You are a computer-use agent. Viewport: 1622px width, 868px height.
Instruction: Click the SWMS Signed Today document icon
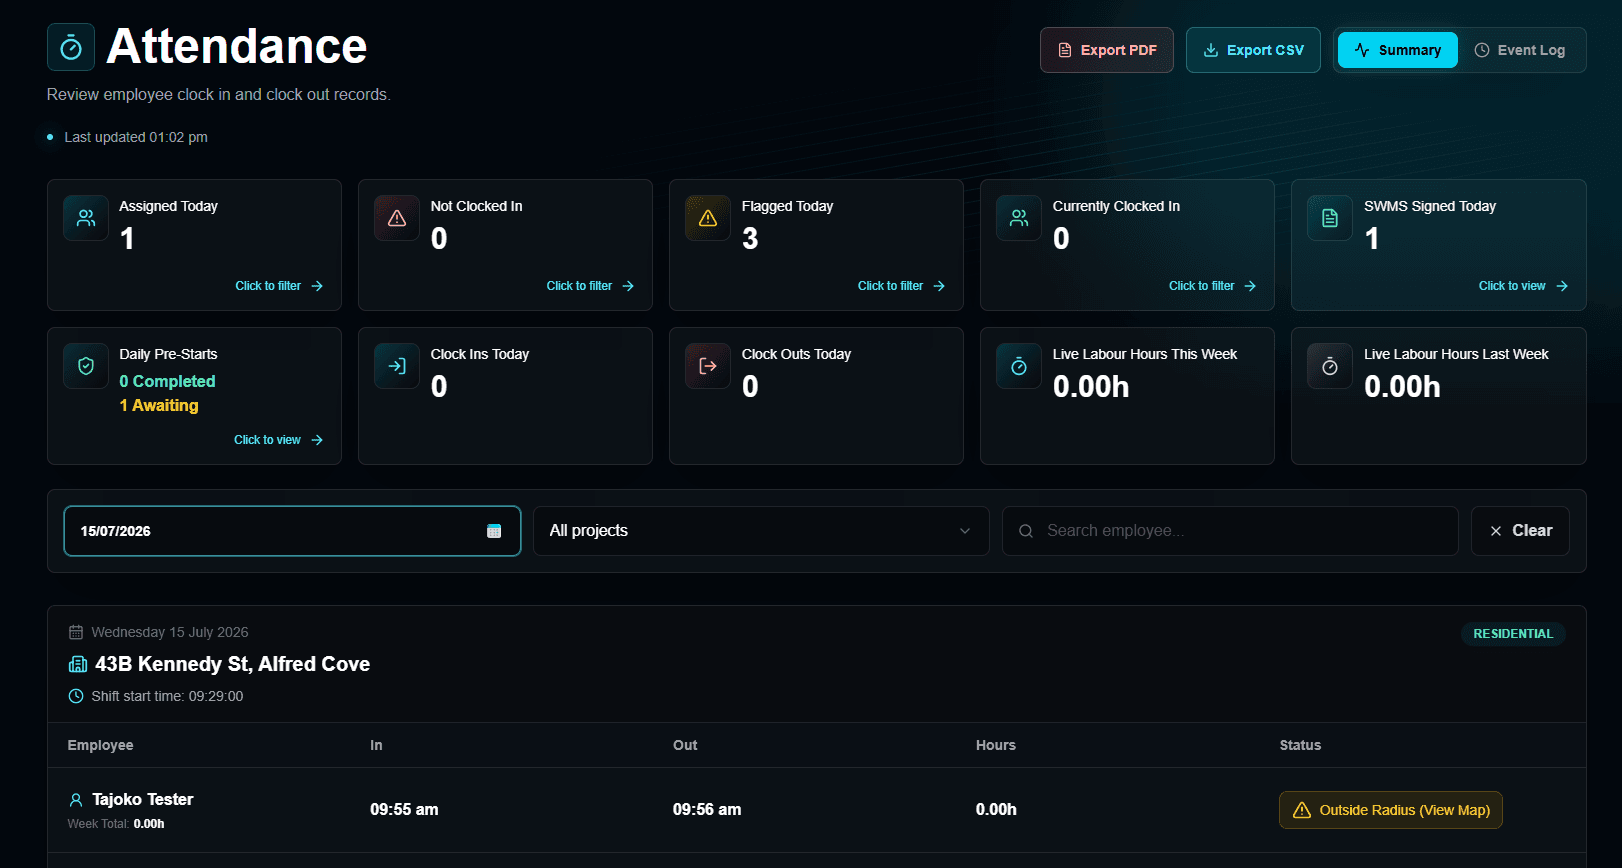click(x=1330, y=218)
